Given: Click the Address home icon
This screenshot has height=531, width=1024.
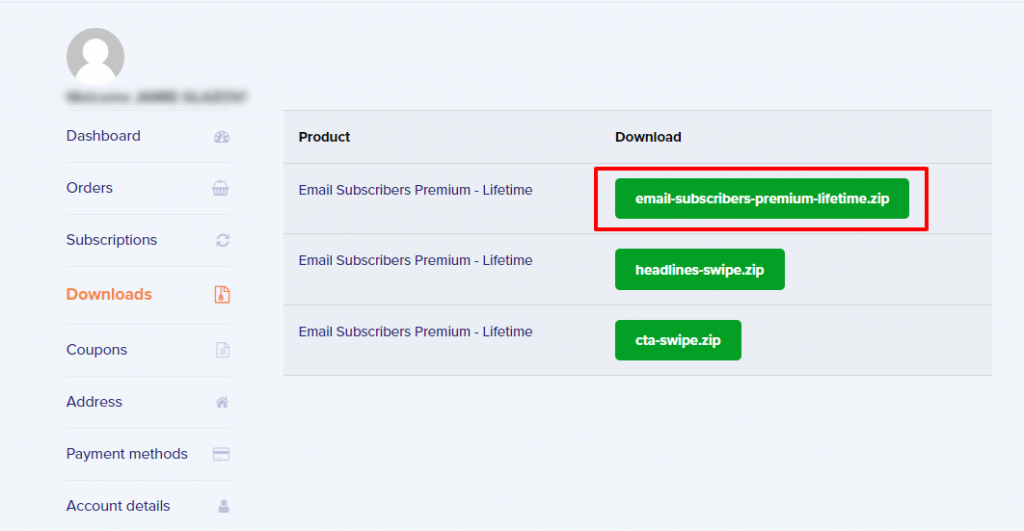Looking at the screenshot, I should [x=222, y=402].
